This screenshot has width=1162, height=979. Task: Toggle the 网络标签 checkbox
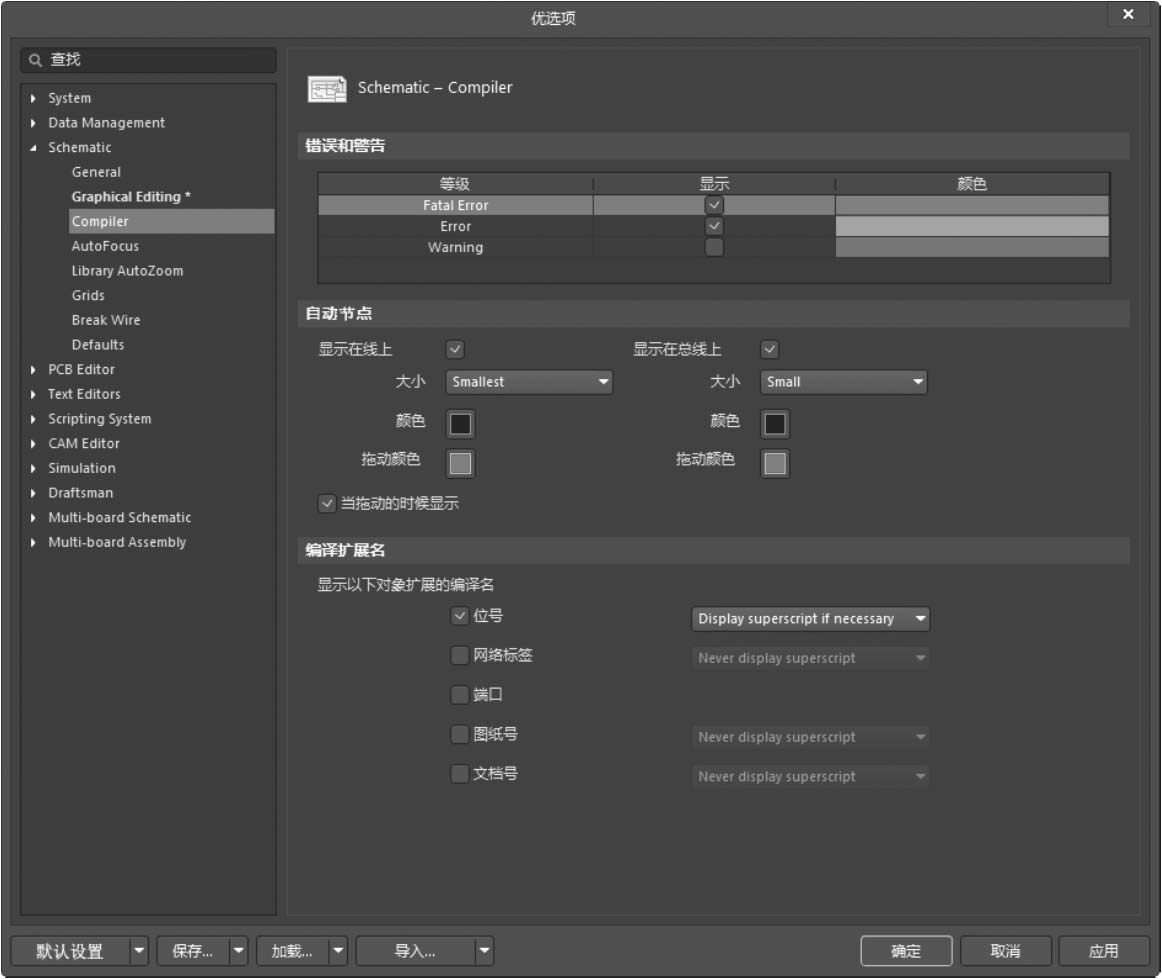click(460, 656)
